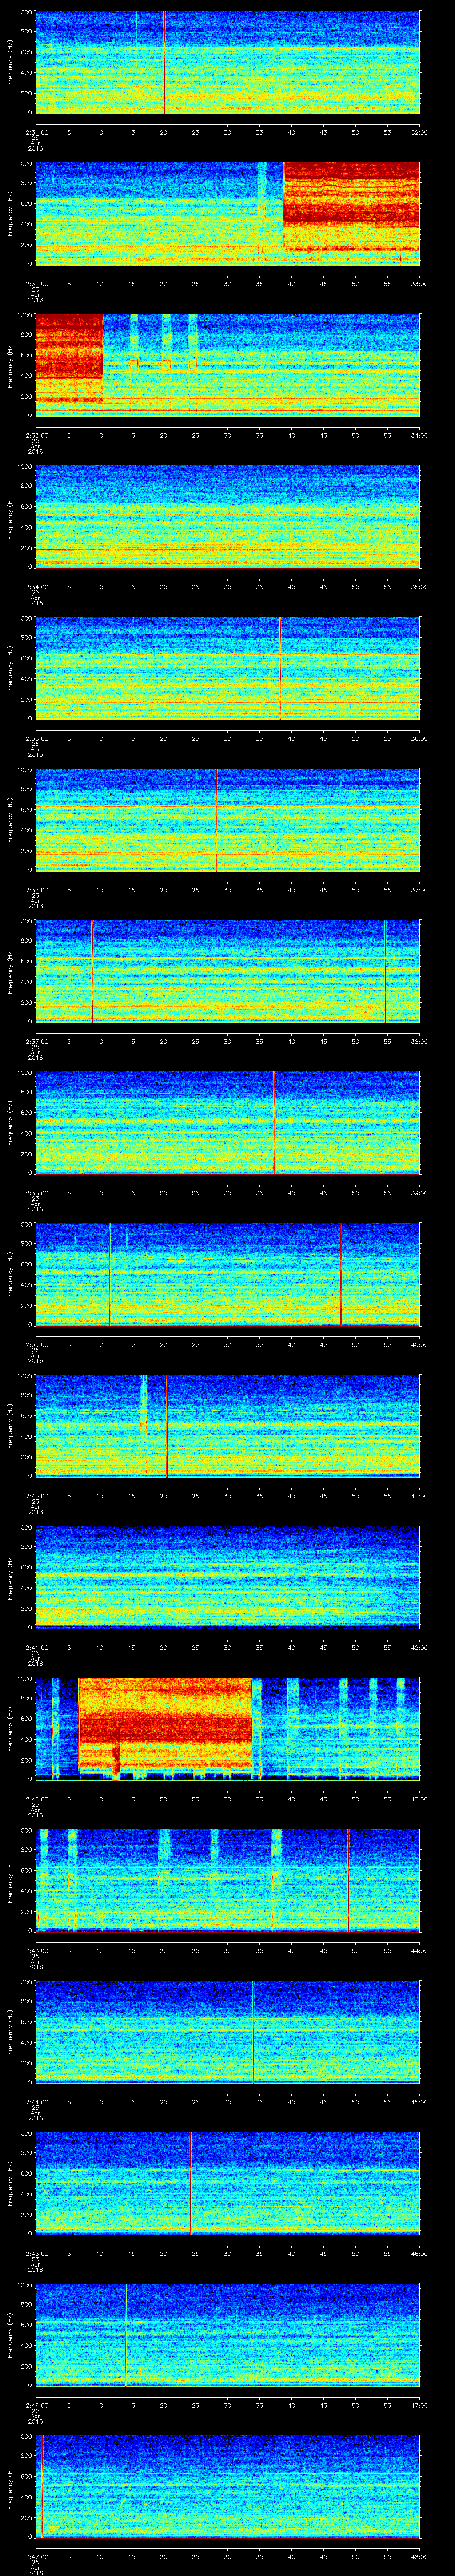Select the red vertical line in 2:38:00 spectrogram
The height and width of the screenshot is (2576, 455).
(274, 1123)
